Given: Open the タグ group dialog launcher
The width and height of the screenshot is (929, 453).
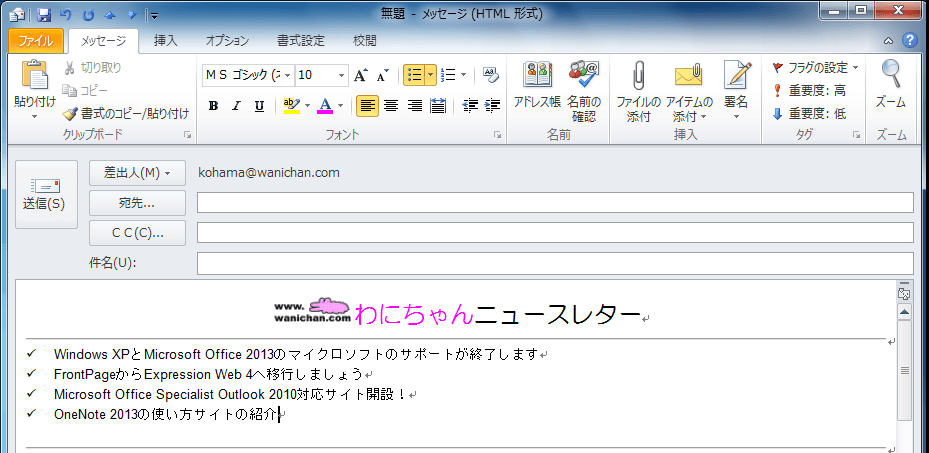Looking at the screenshot, I should pyautogui.click(x=857, y=136).
